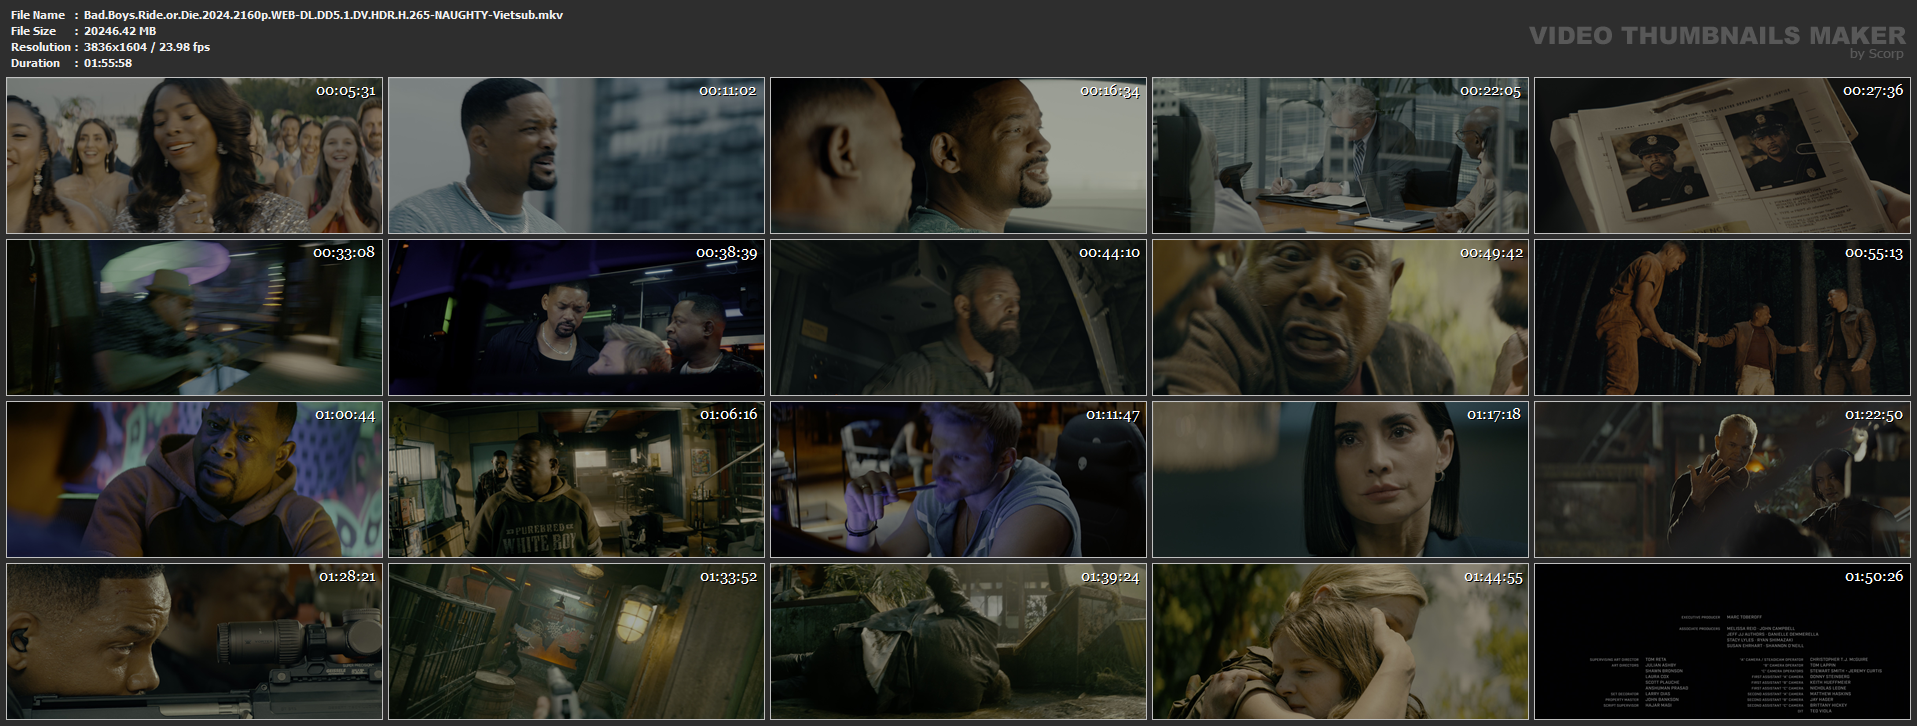Open the thumbnail at 01:11:47
The image size is (1917, 726).
pos(958,480)
